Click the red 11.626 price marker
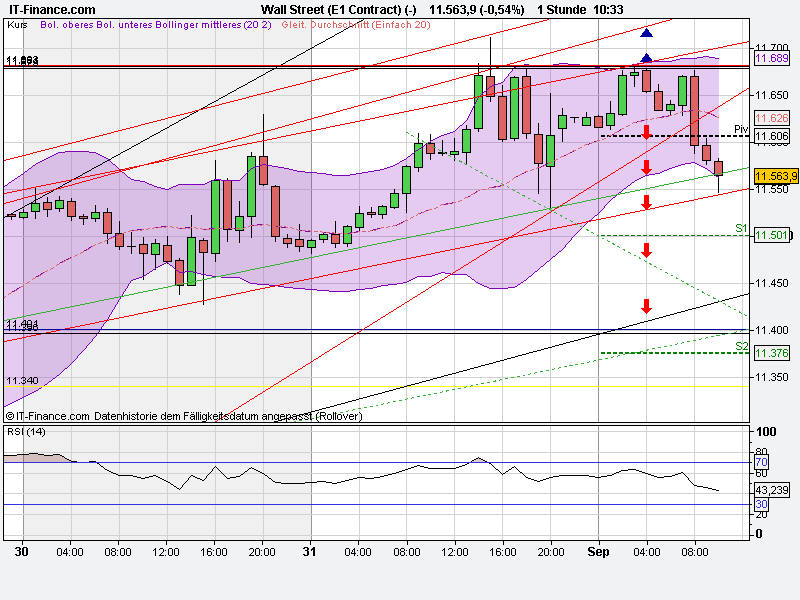 coord(770,117)
